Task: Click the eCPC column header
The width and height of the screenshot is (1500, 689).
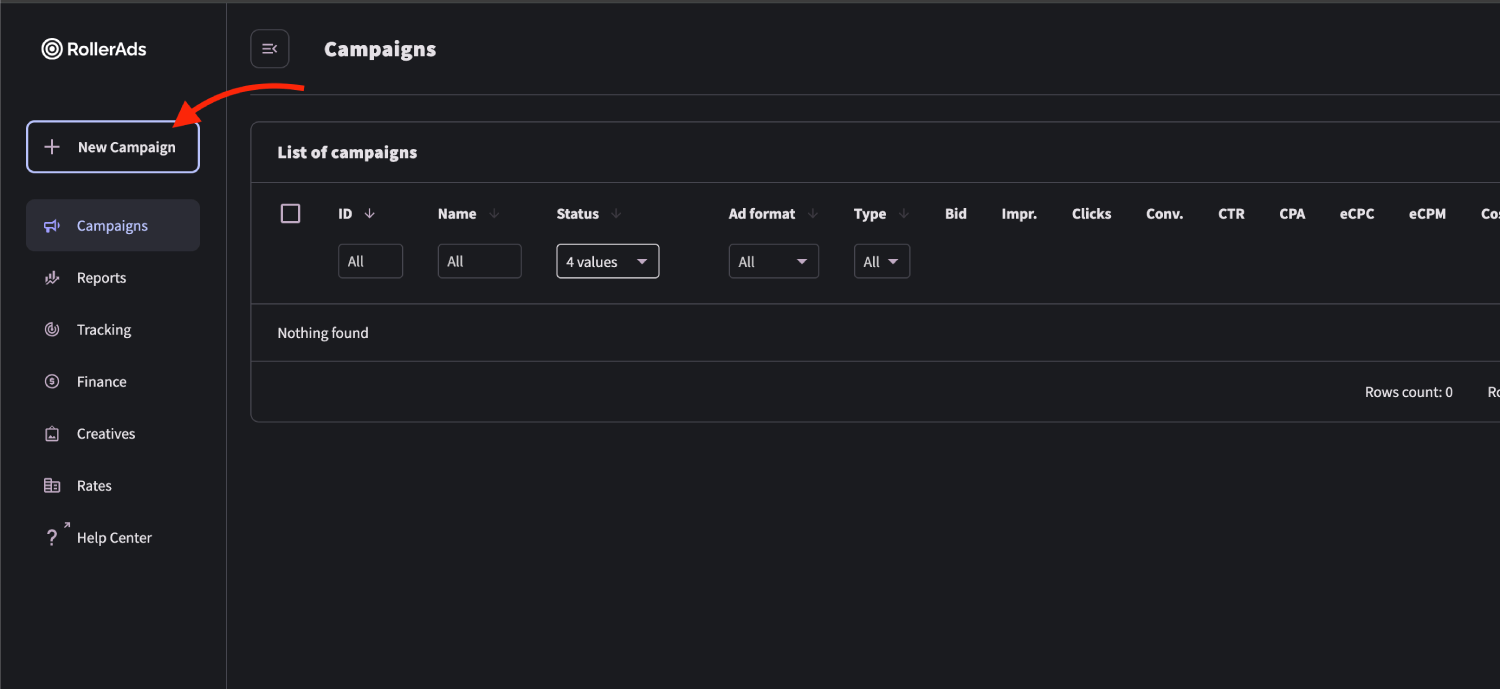Action: pyautogui.click(x=1357, y=214)
